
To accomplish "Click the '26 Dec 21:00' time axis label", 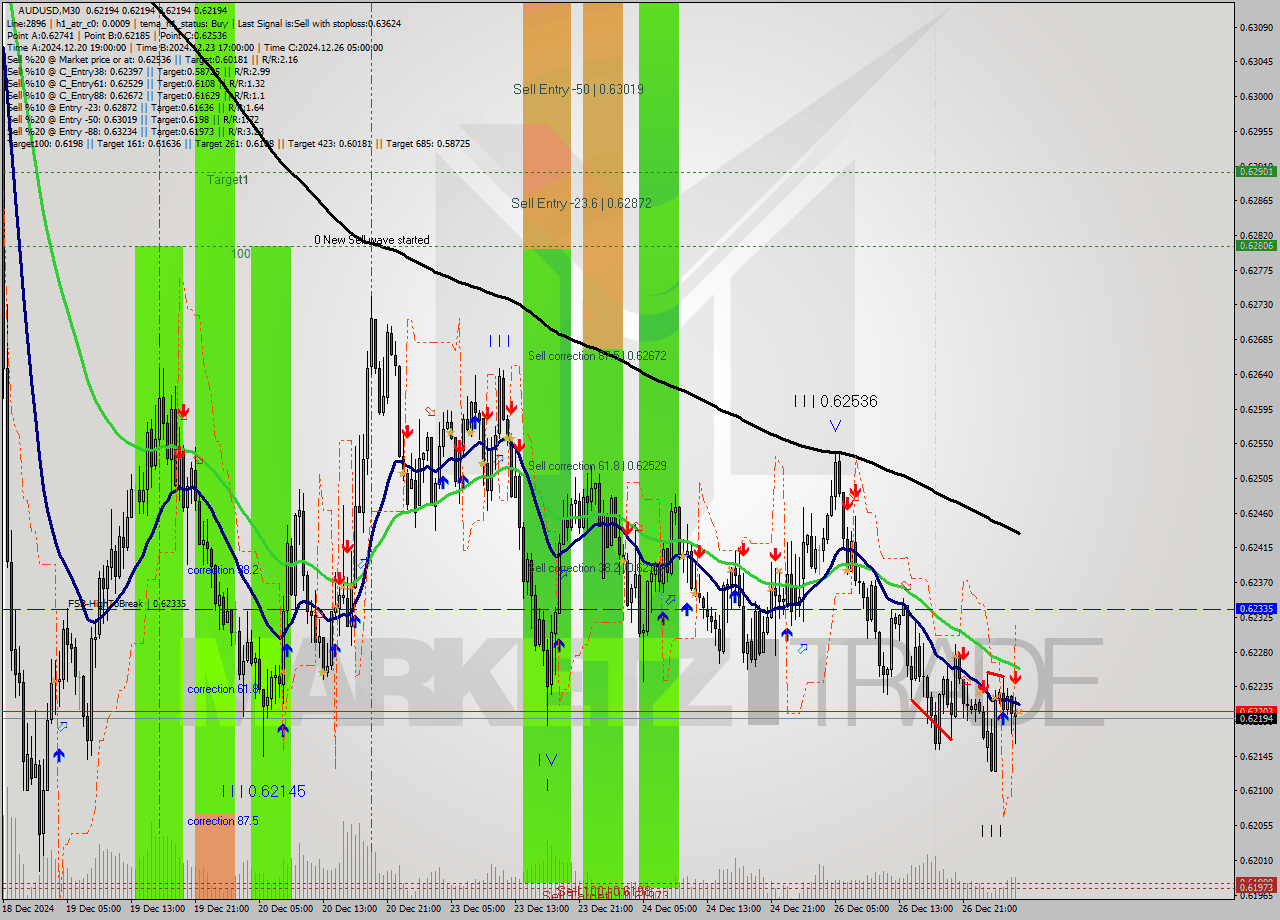I will click(x=990, y=908).
